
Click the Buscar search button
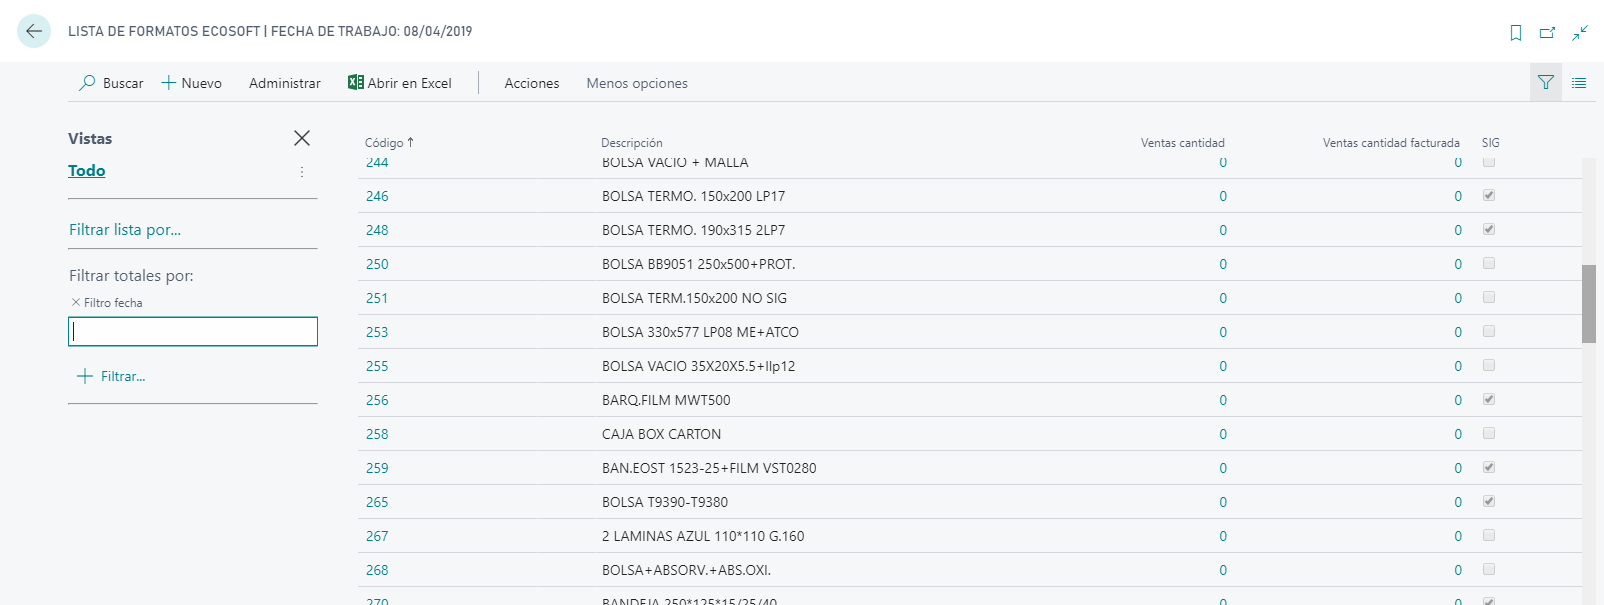111,83
